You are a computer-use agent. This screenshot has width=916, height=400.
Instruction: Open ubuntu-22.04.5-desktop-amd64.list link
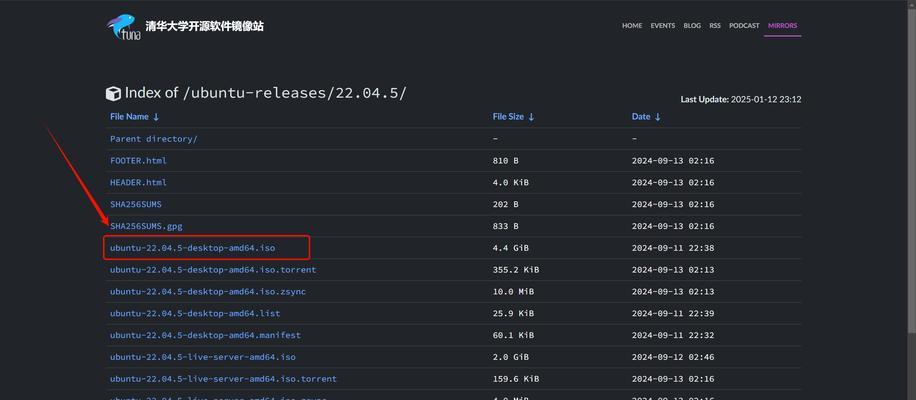click(x=195, y=314)
